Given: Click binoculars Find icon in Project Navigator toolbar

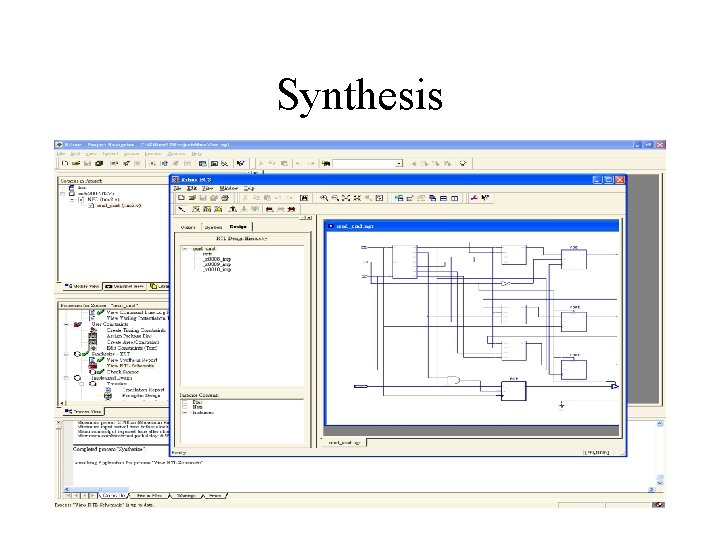Looking at the screenshot, I should [x=326, y=163].
